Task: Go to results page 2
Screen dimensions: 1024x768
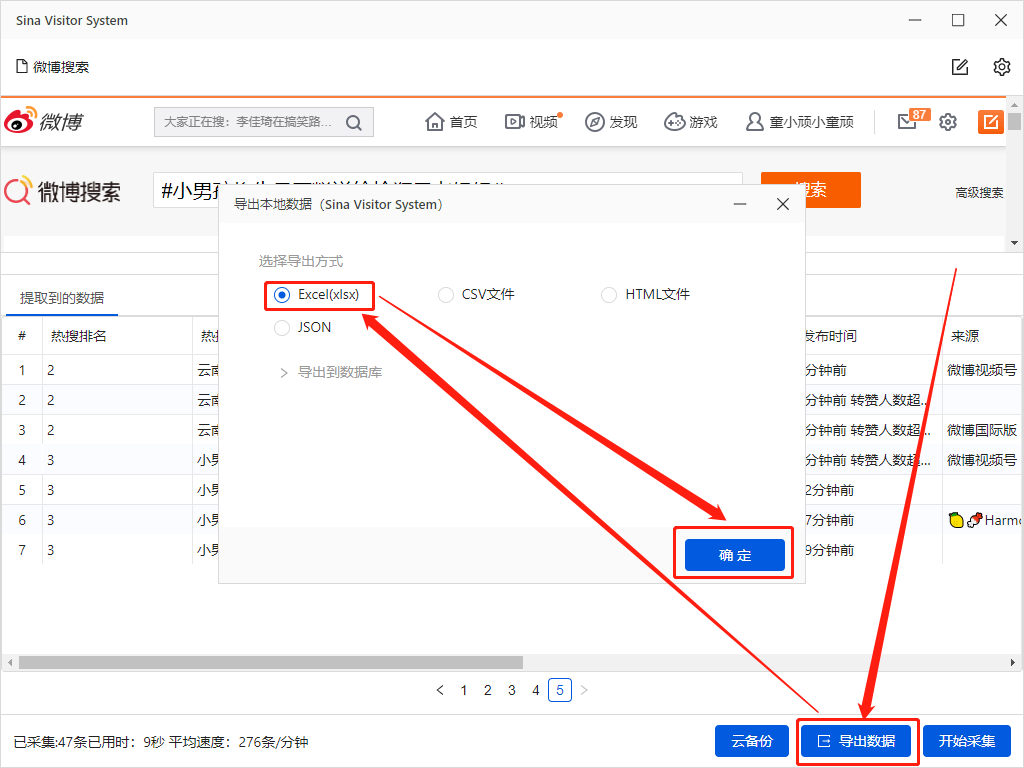Action: click(x=488, y=690)
